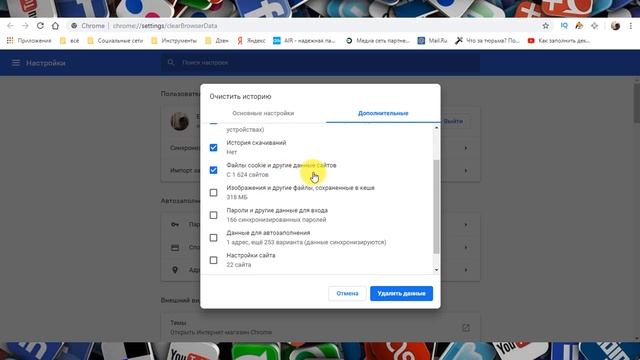Reload the page with the refresh icon

click(40, 26)
